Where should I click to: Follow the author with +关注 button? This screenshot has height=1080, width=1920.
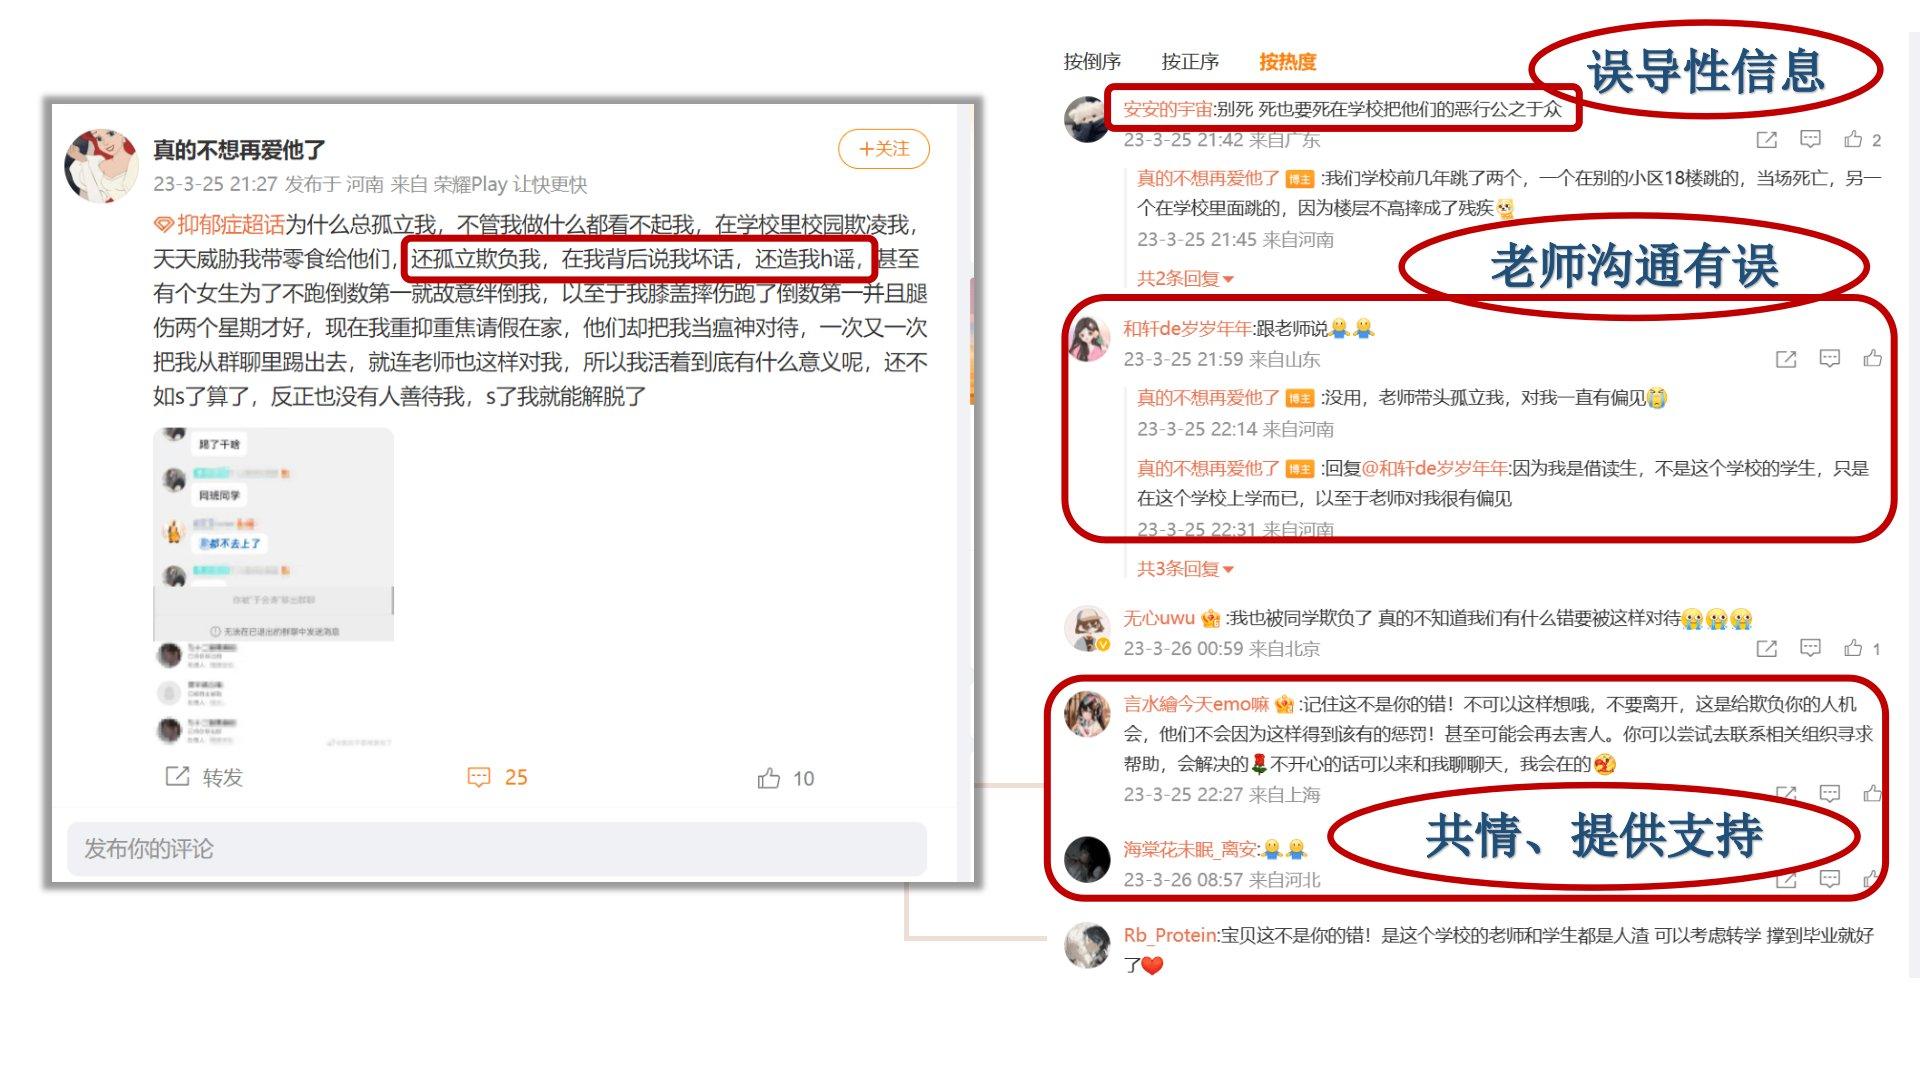pos(884,149)
